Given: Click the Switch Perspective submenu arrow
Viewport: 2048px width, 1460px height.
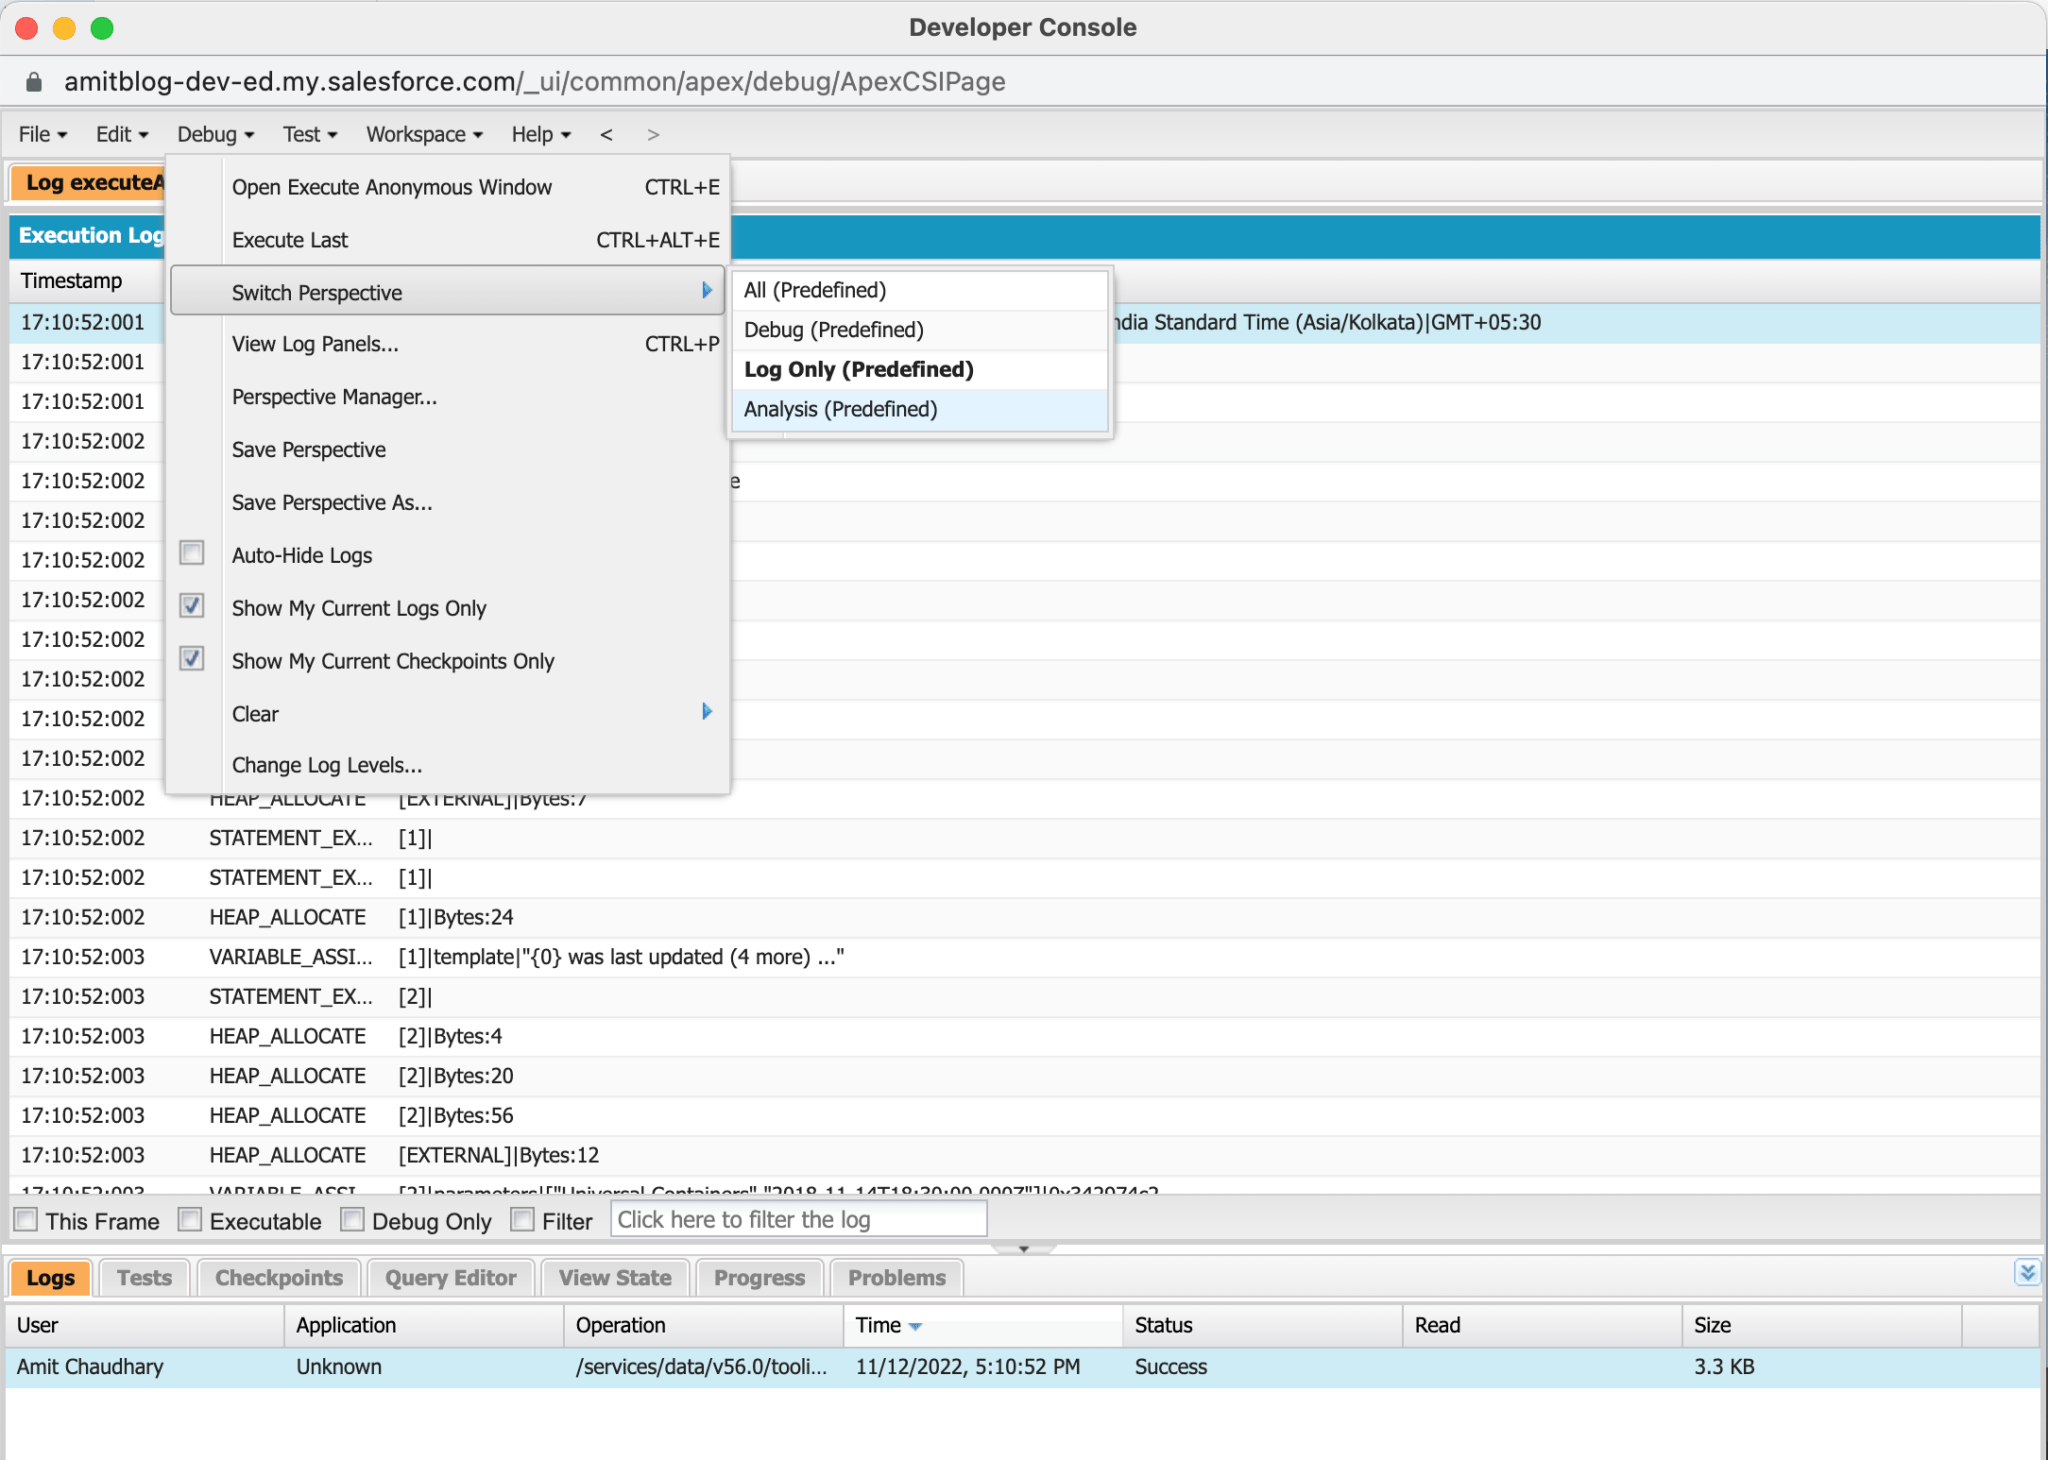Looking at the screenshot, I should pos(707,291).
